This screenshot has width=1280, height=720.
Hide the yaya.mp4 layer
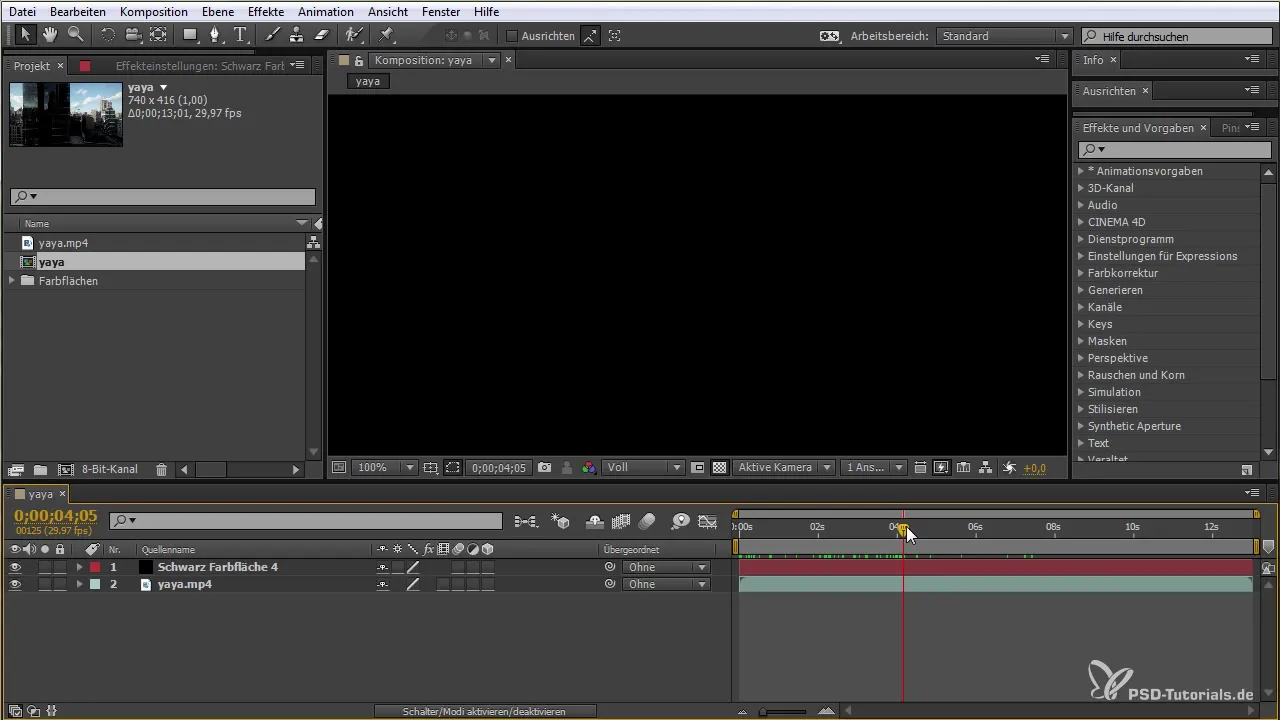pyautogui.click(x=15, y=584)
